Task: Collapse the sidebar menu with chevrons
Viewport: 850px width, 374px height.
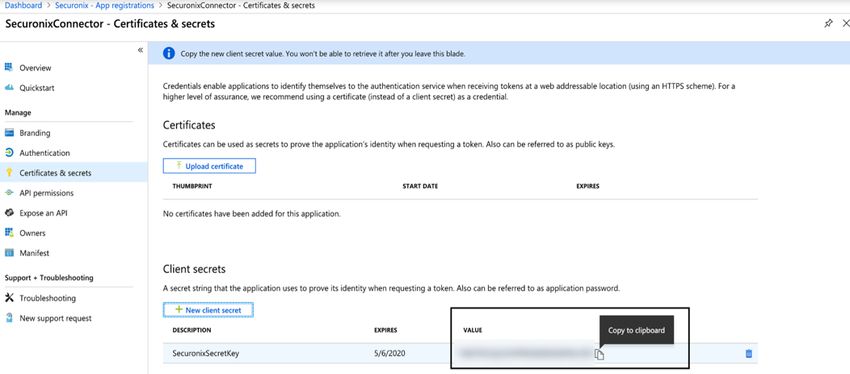Action: pos(140,50)
